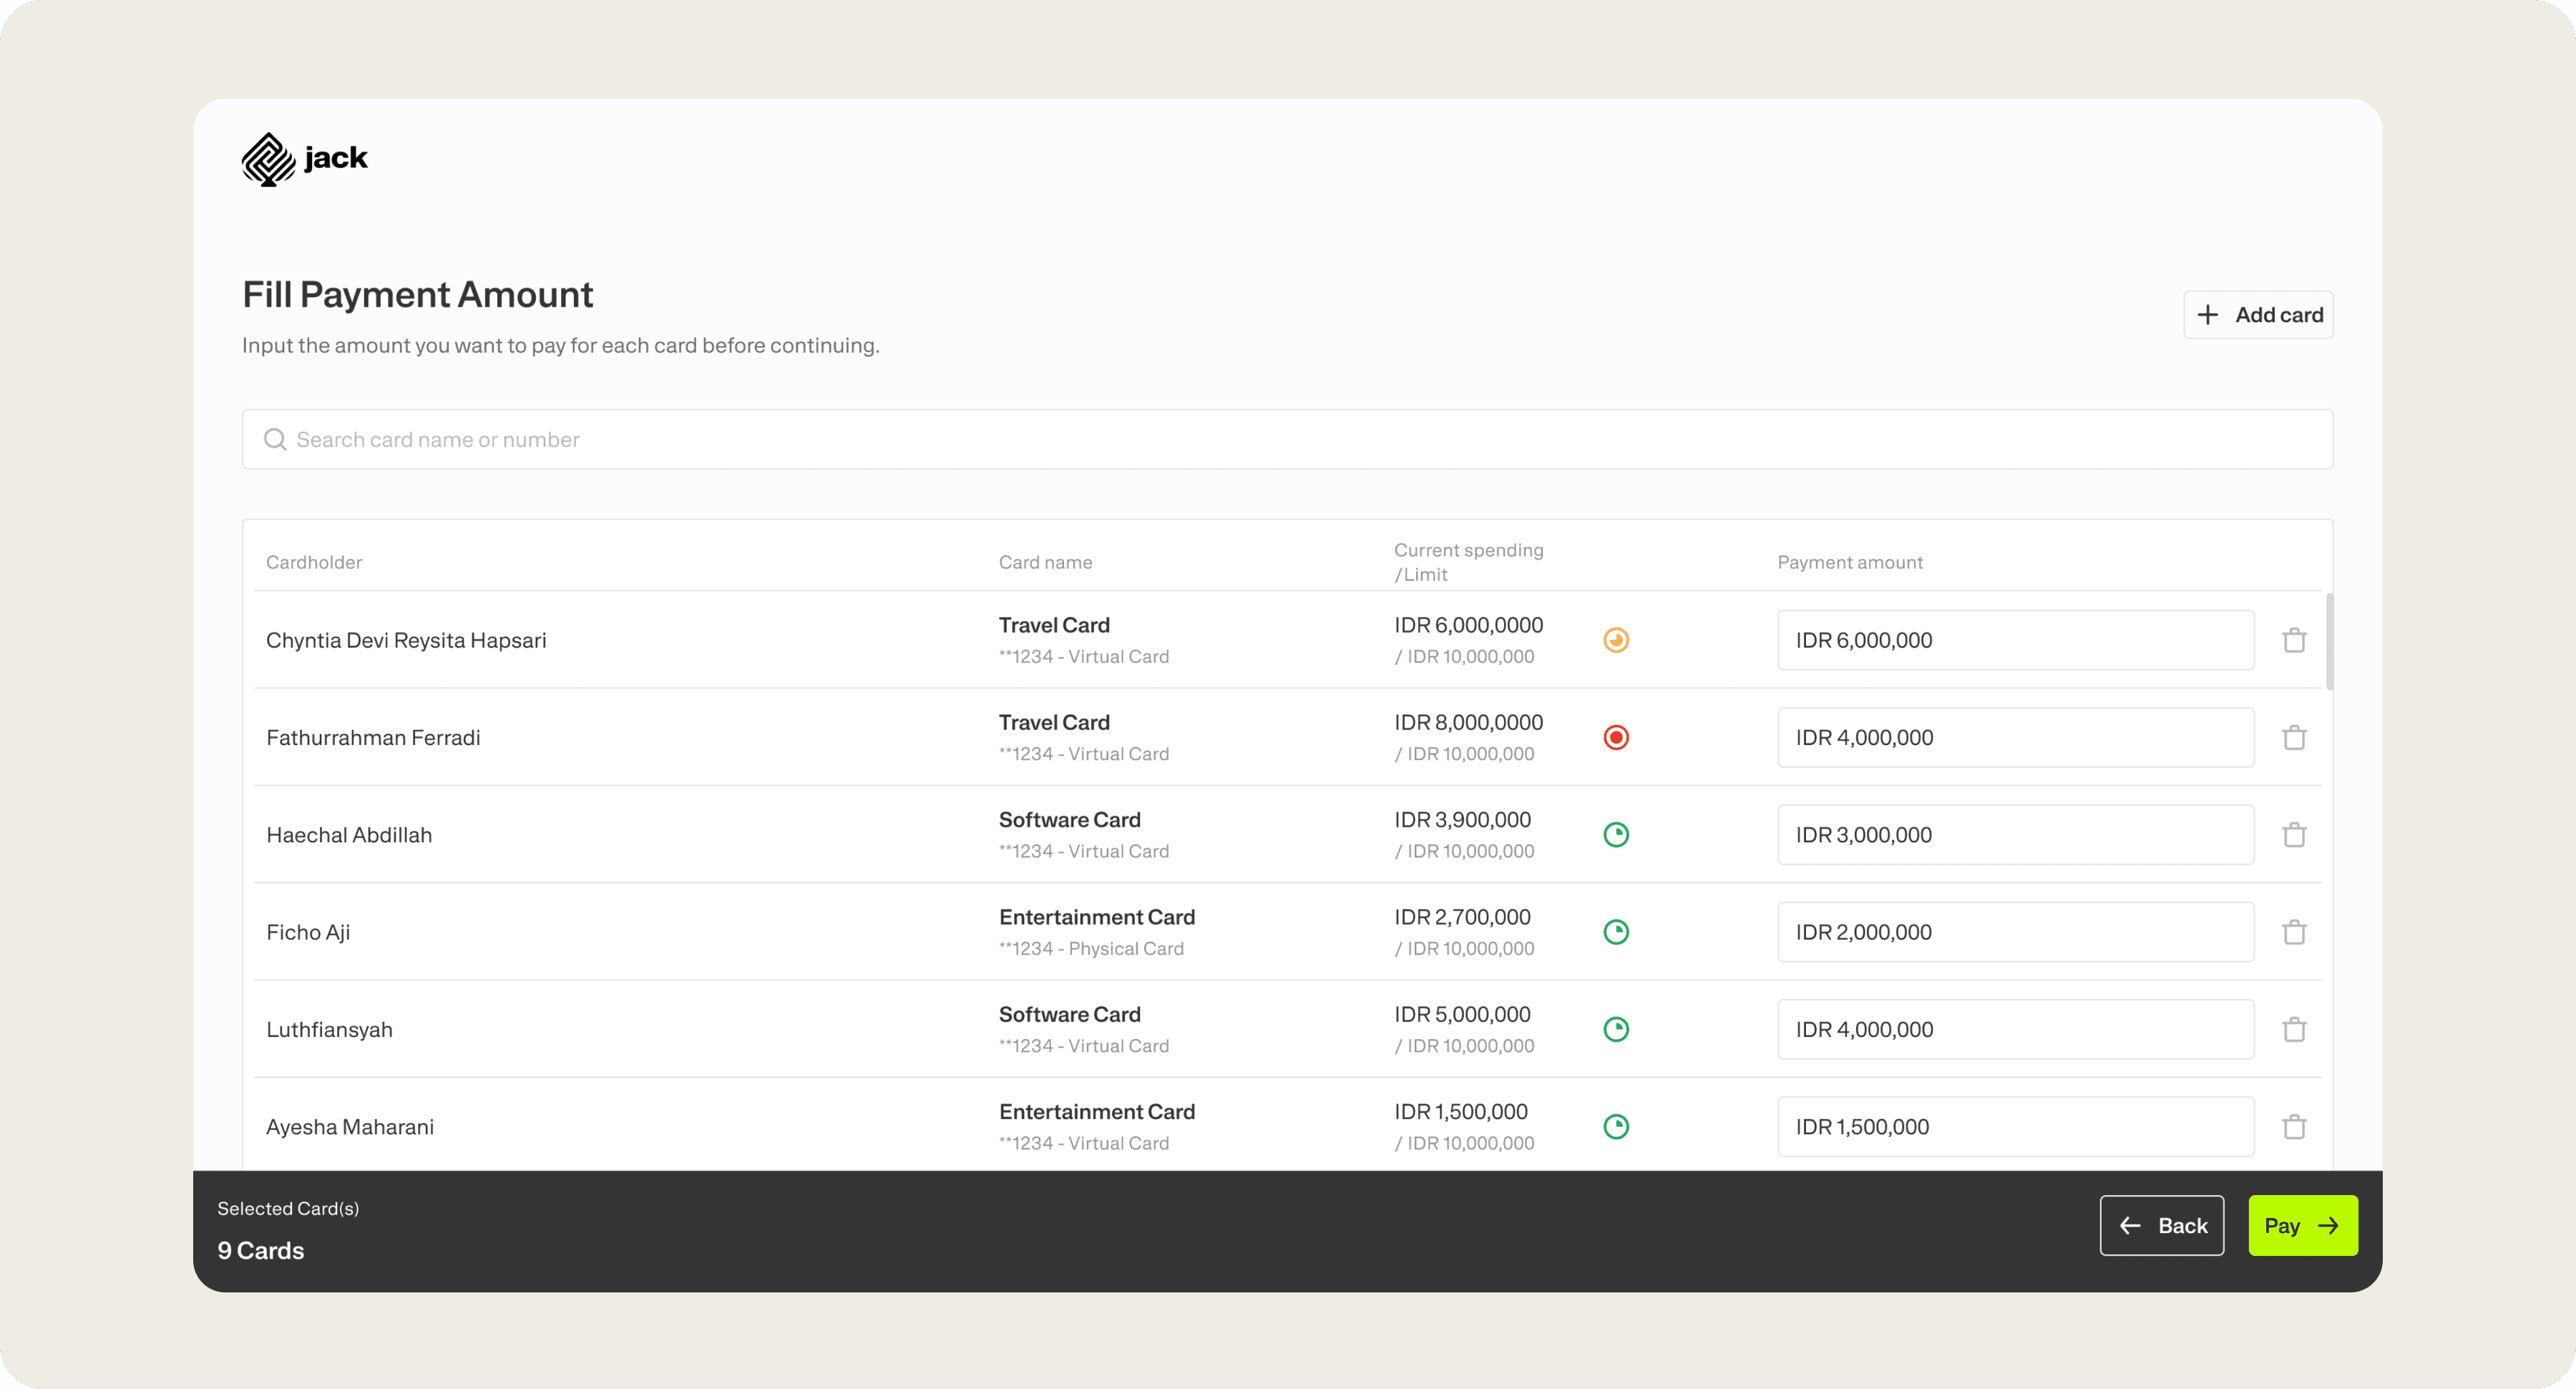The image size is (2576, 1389).
Task: Click the search magnifier icon
Action: pos(275,440)
